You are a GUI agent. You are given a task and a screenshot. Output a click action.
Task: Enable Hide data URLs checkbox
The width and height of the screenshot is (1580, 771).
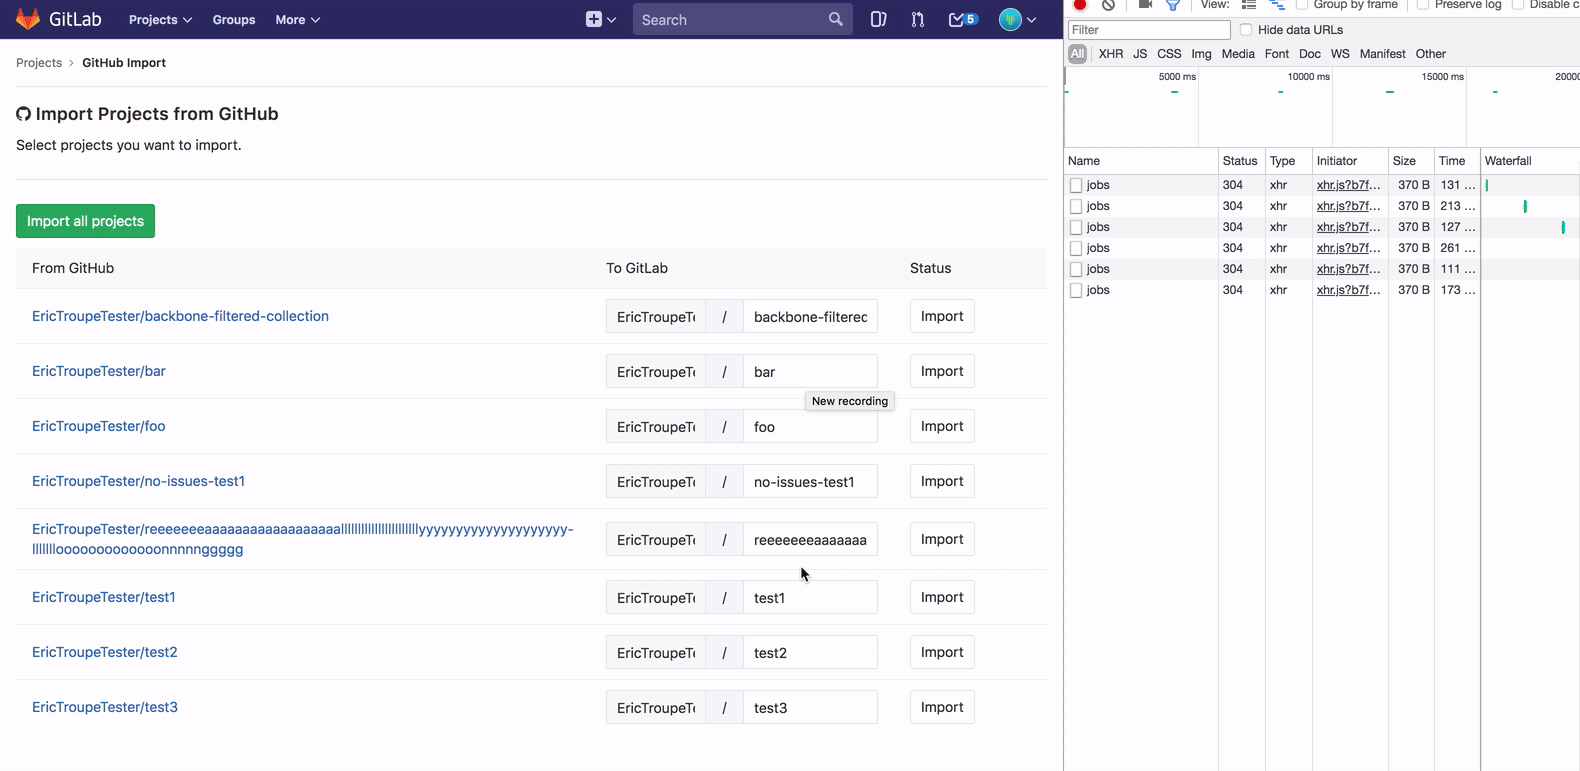pyautogui.click(x=1246, y=30)
